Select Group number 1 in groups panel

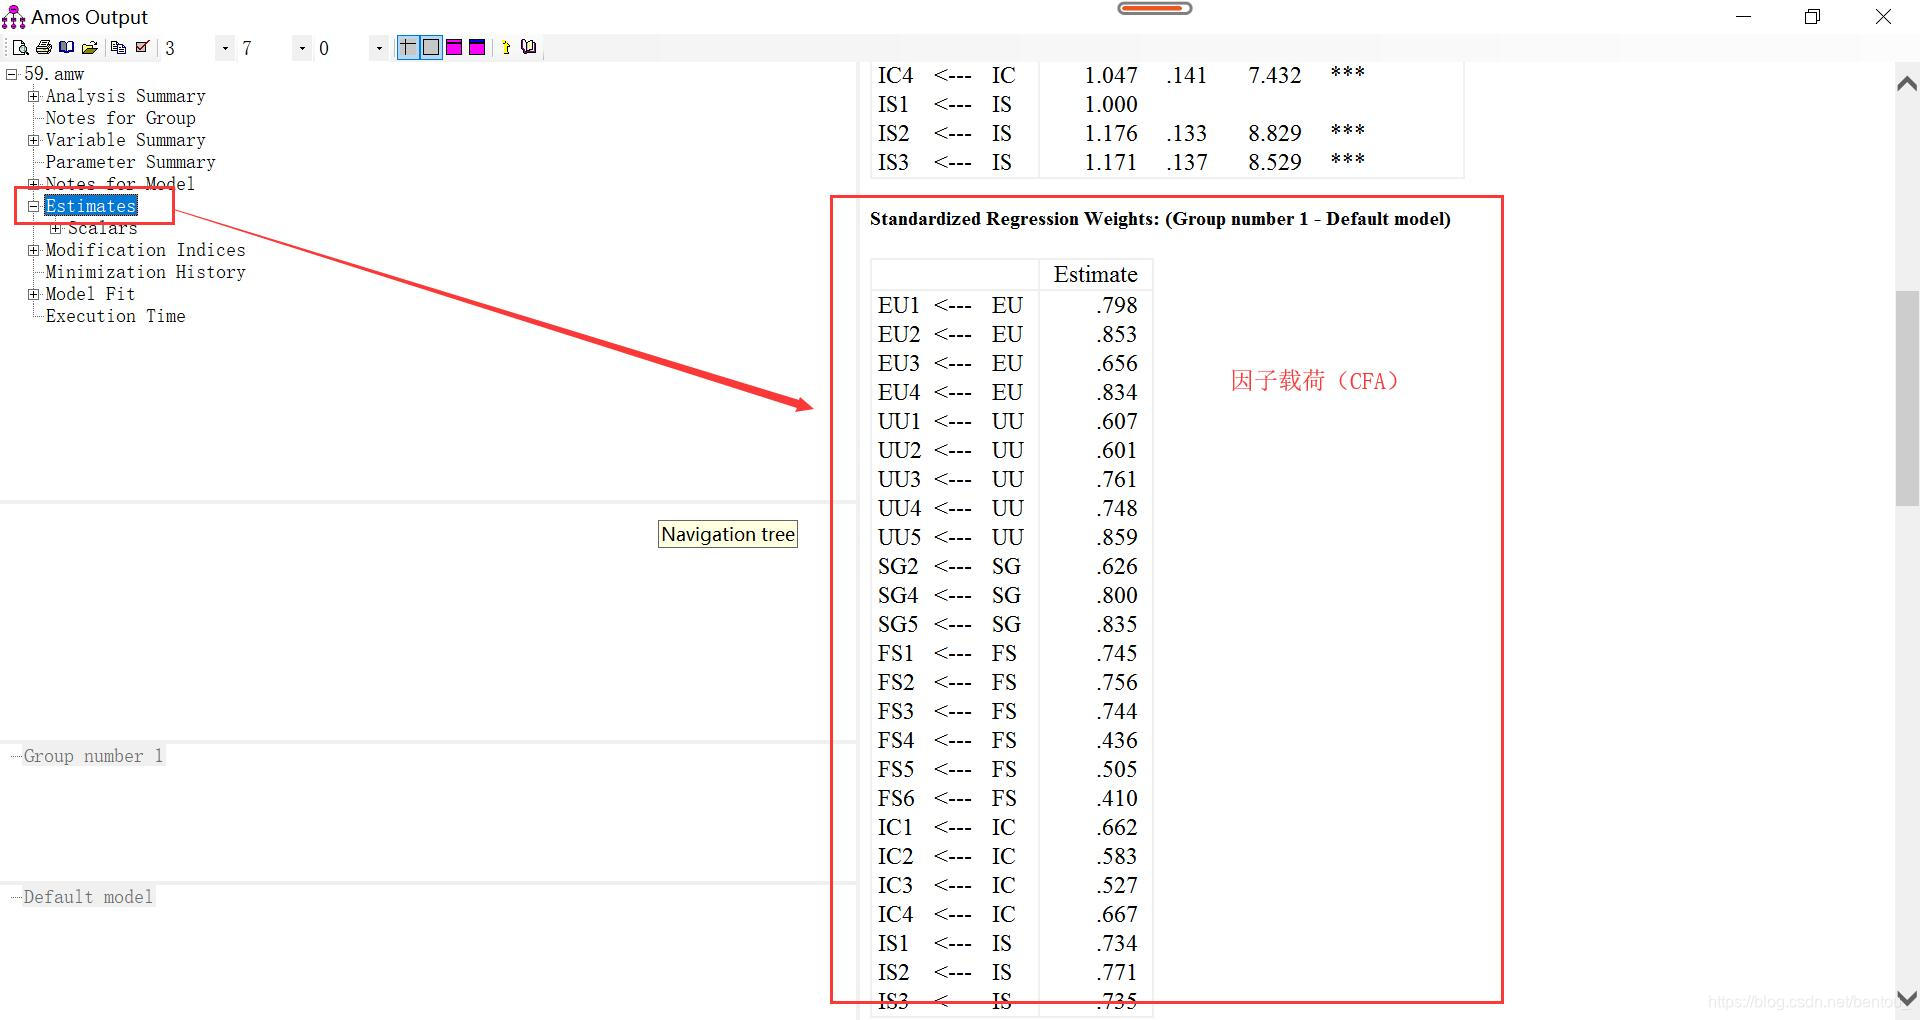coord(93,756)
